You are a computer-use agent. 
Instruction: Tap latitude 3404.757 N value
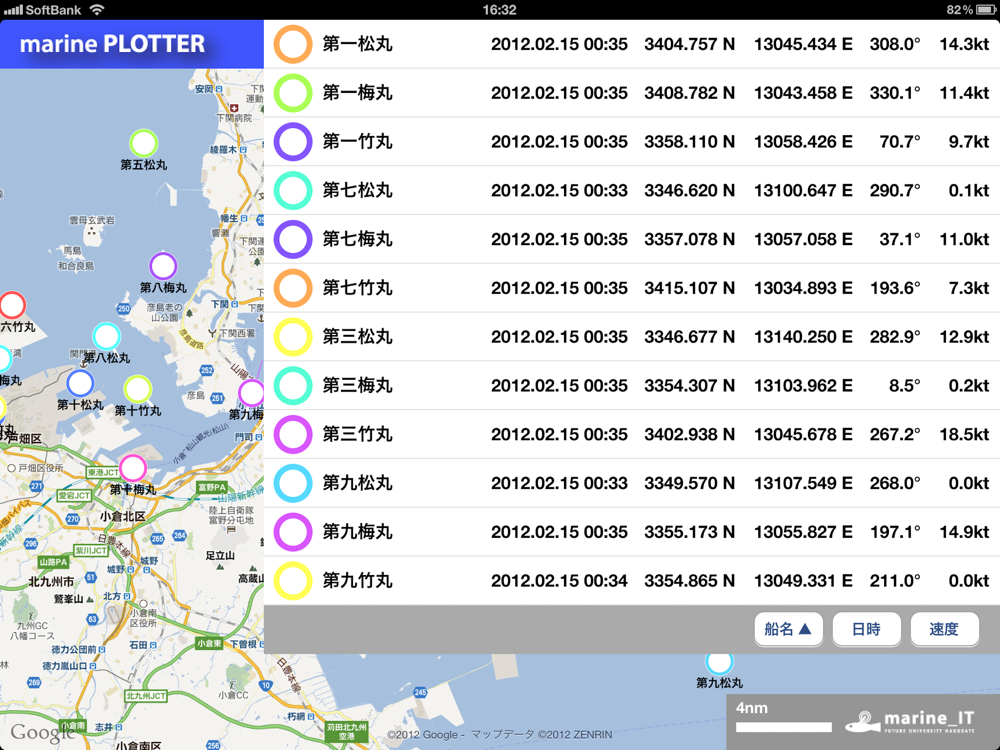[x=689, y=45]
